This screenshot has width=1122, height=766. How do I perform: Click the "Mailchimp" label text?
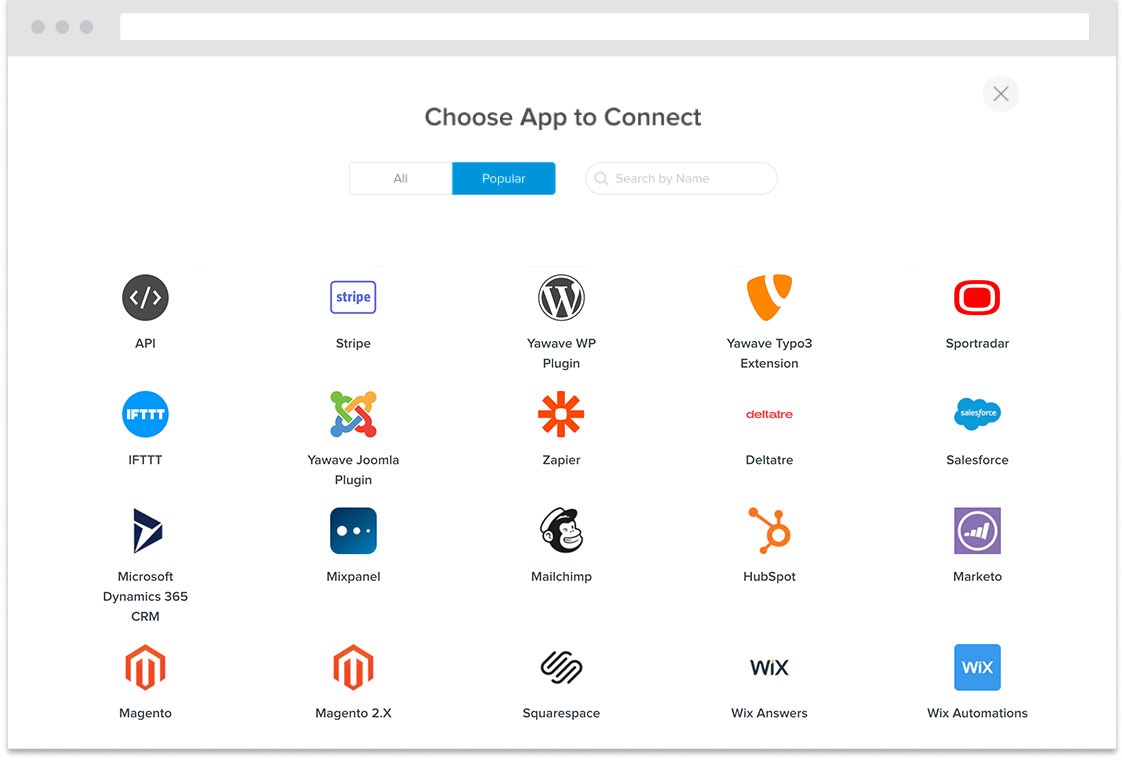click(561, 576)
